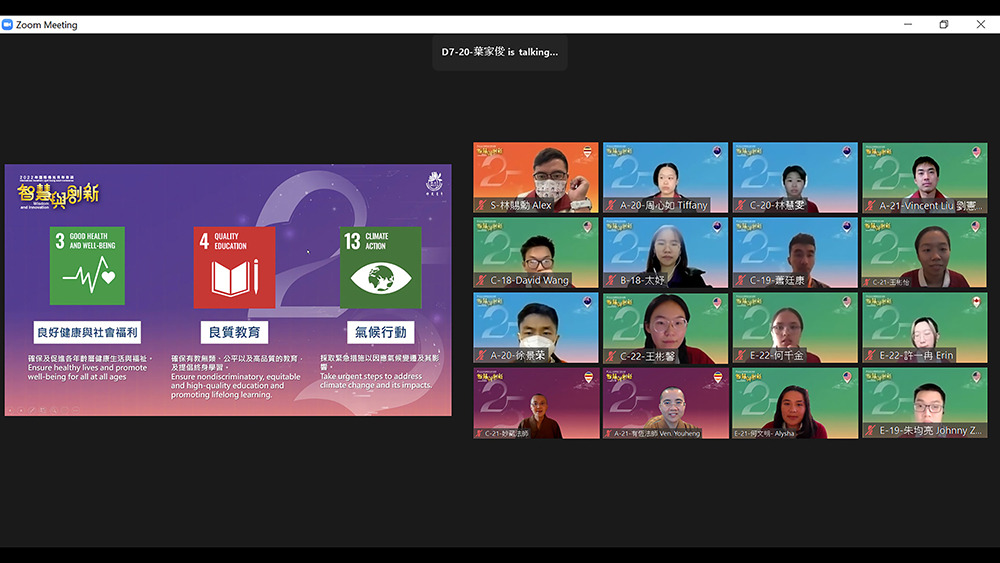Image resolution: width=1000 pixels, height=563 pixels.
Task: Click the SDG 13 Climate Action eye icon
Action: [x=380, y=278]
